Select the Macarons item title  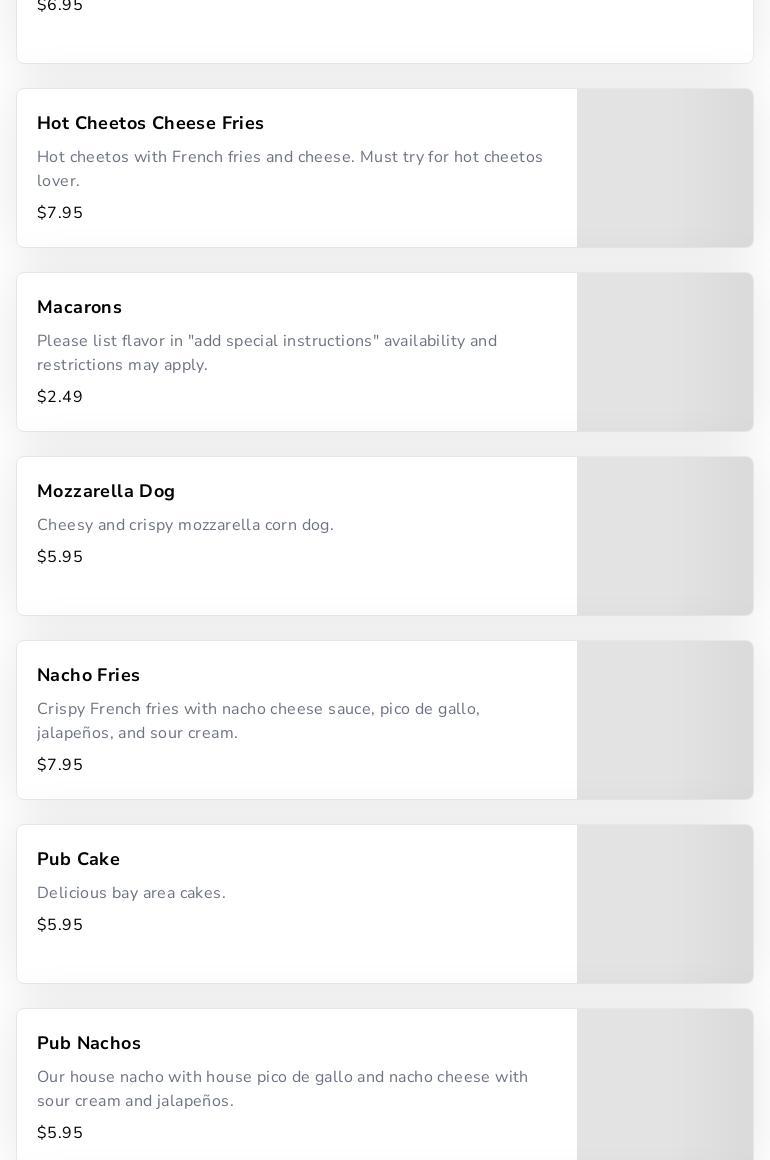79,307
